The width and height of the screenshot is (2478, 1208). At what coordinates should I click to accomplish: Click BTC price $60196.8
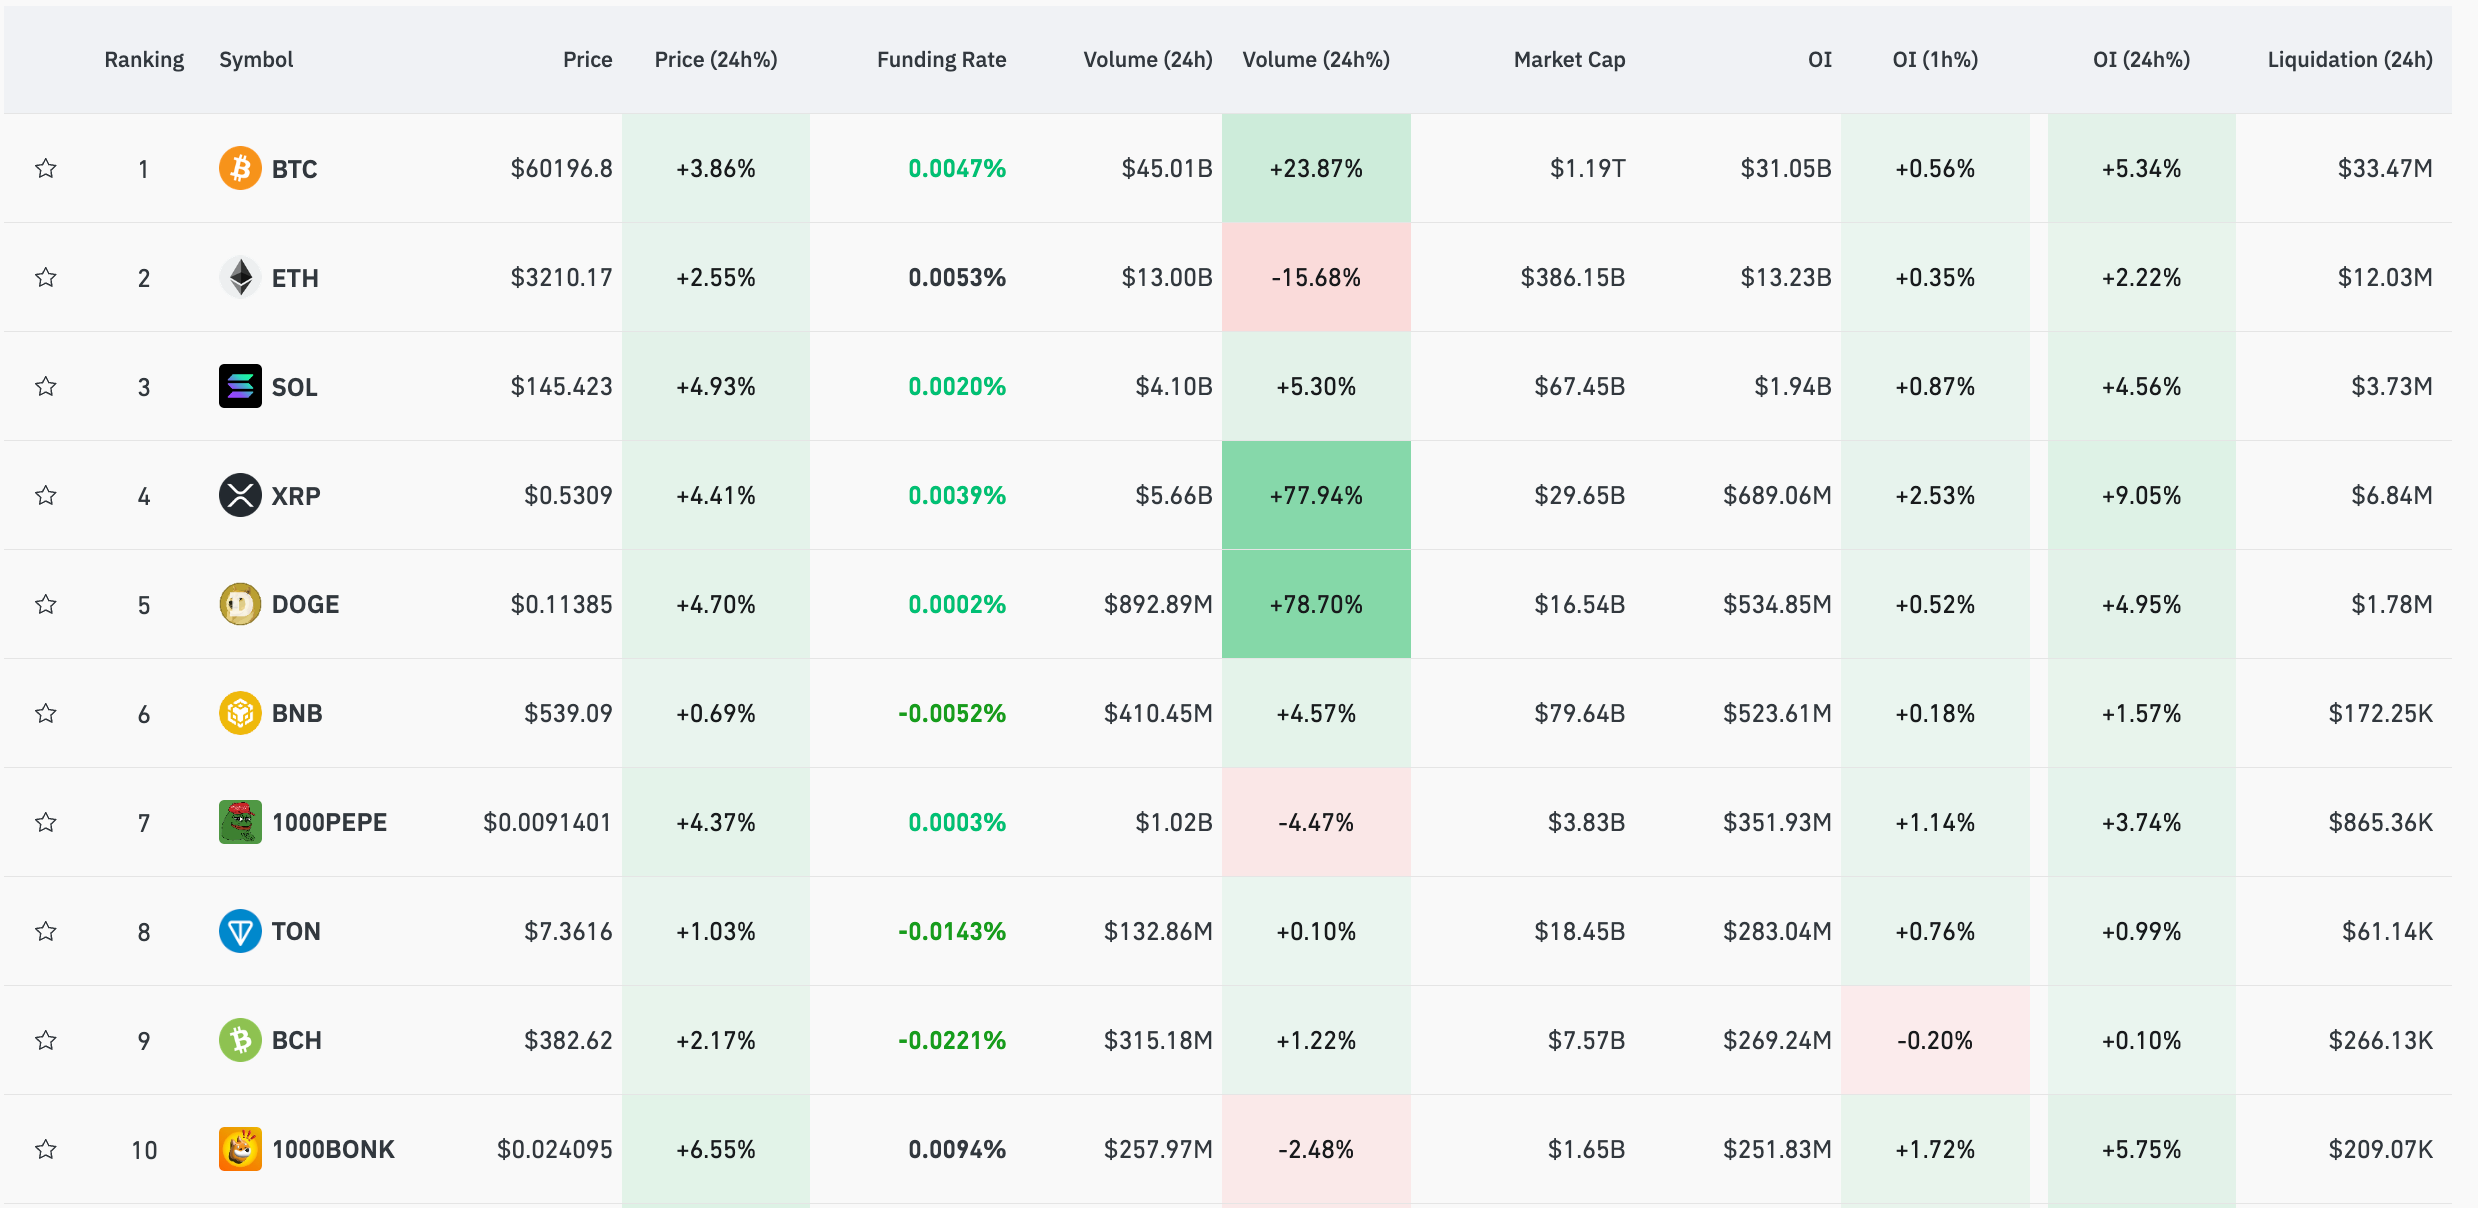[x=561, y=168]
